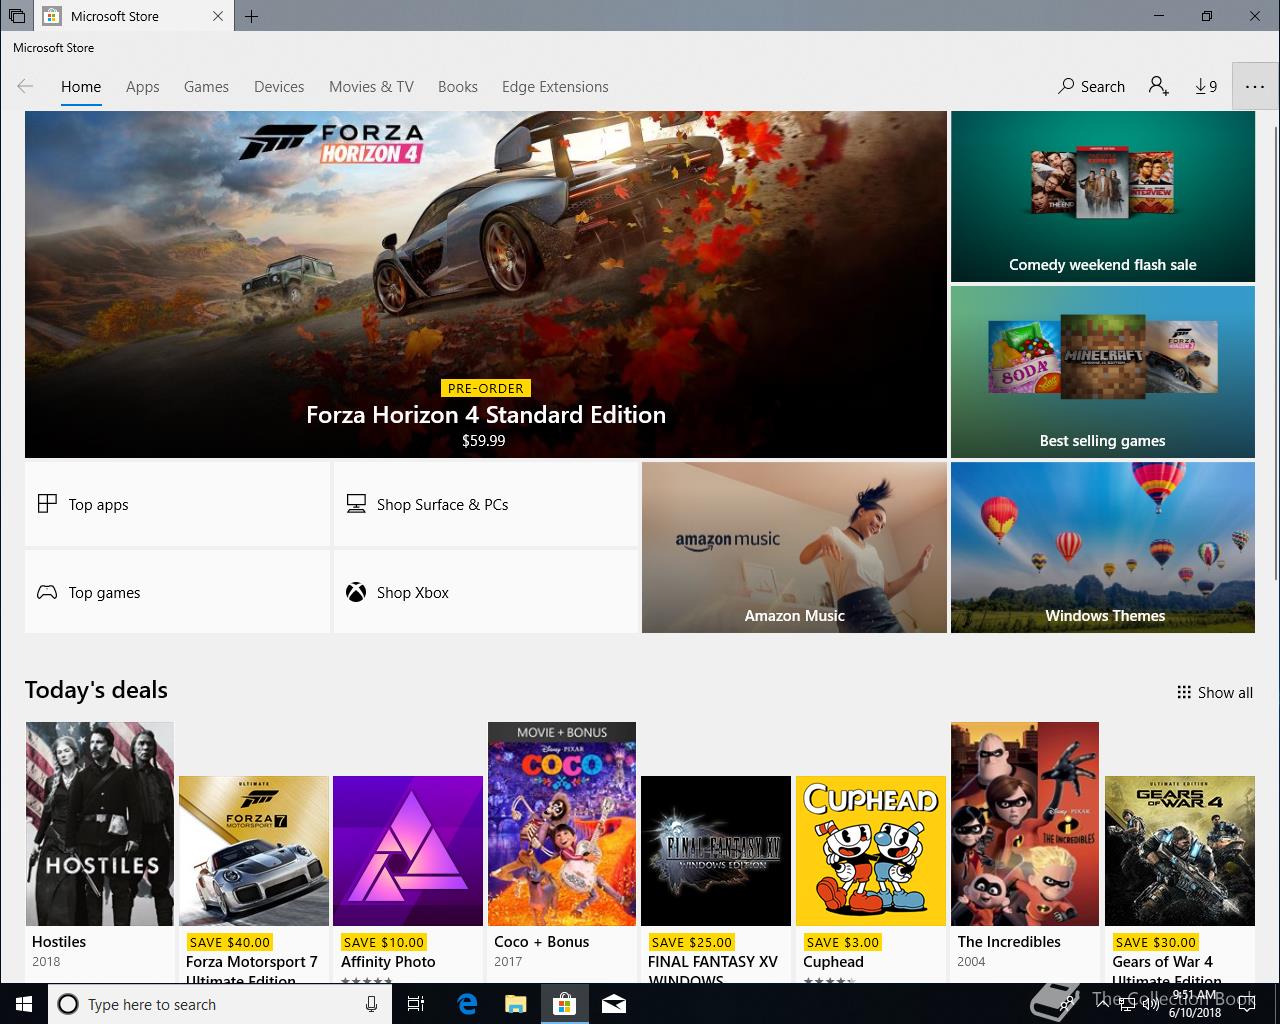The image size is (1280, 1024).
Task: Open downloads and updates (9)
Action: 1206,87
